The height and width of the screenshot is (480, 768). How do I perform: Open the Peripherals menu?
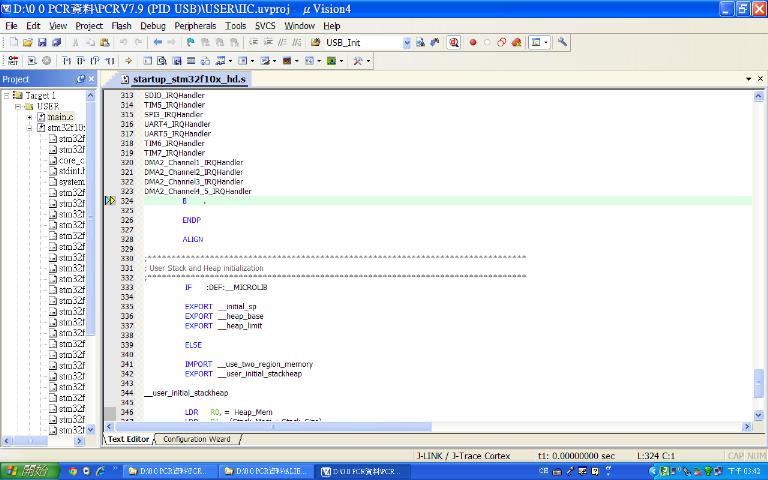pyautogui.click(x=195, y=26)
